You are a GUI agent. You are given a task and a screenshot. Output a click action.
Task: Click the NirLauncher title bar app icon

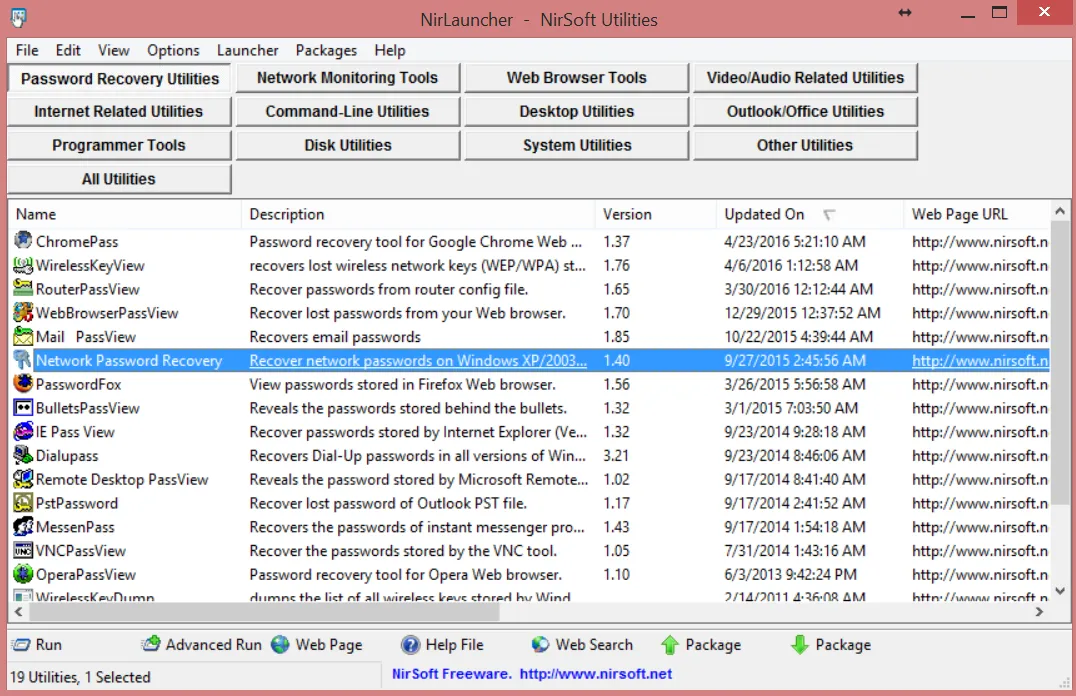click(x=19, y=18)
